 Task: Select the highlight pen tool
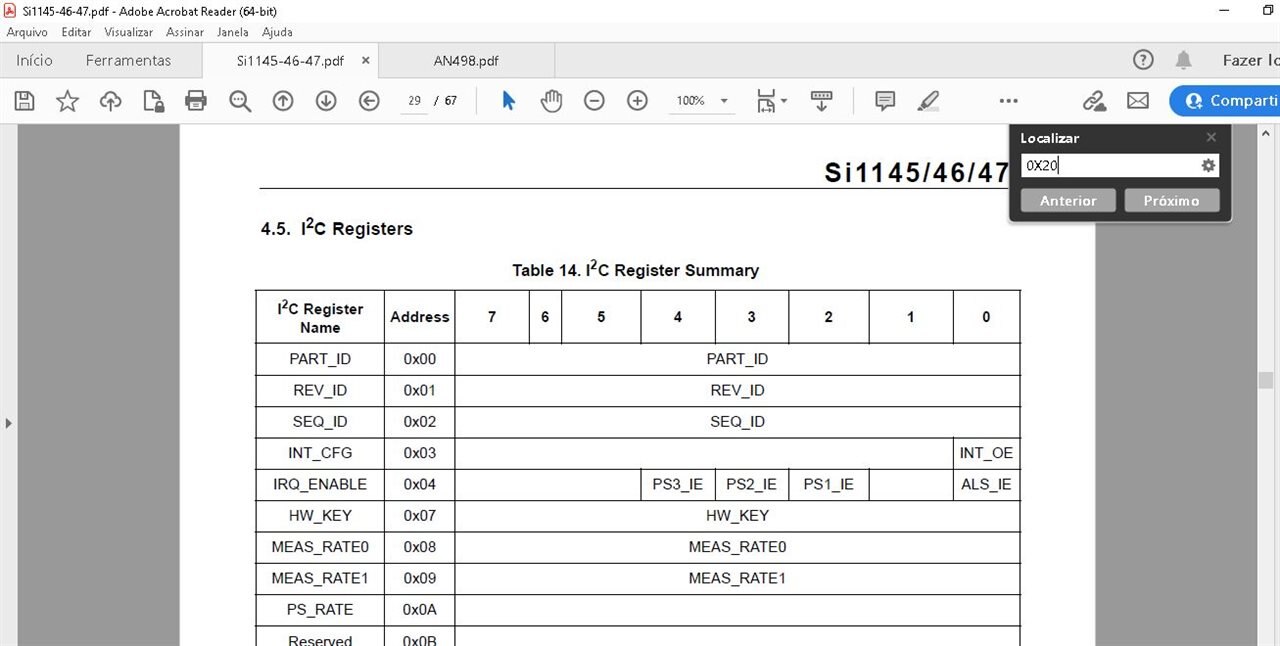point(928,101)
